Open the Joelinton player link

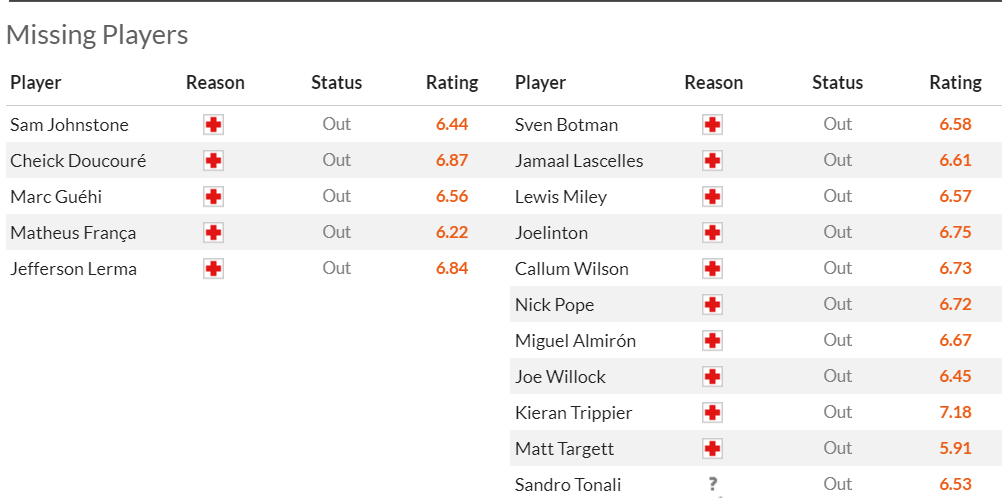pyautogui.click(x=551, y=233)
